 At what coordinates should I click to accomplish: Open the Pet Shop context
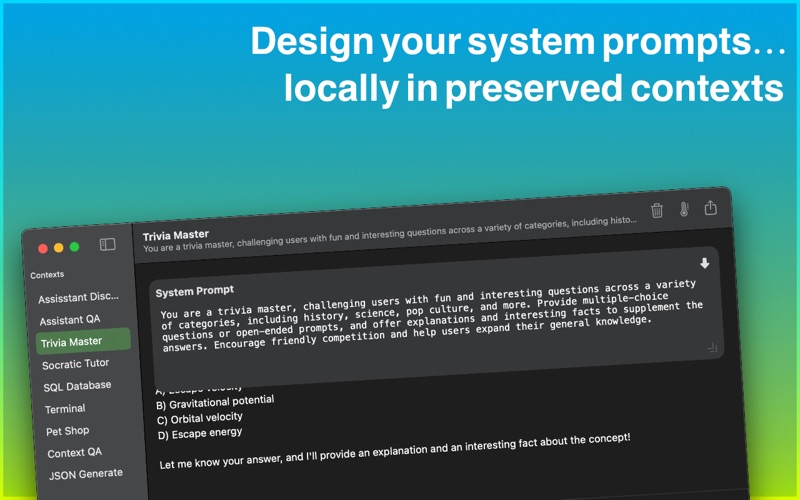coord(67,431)
